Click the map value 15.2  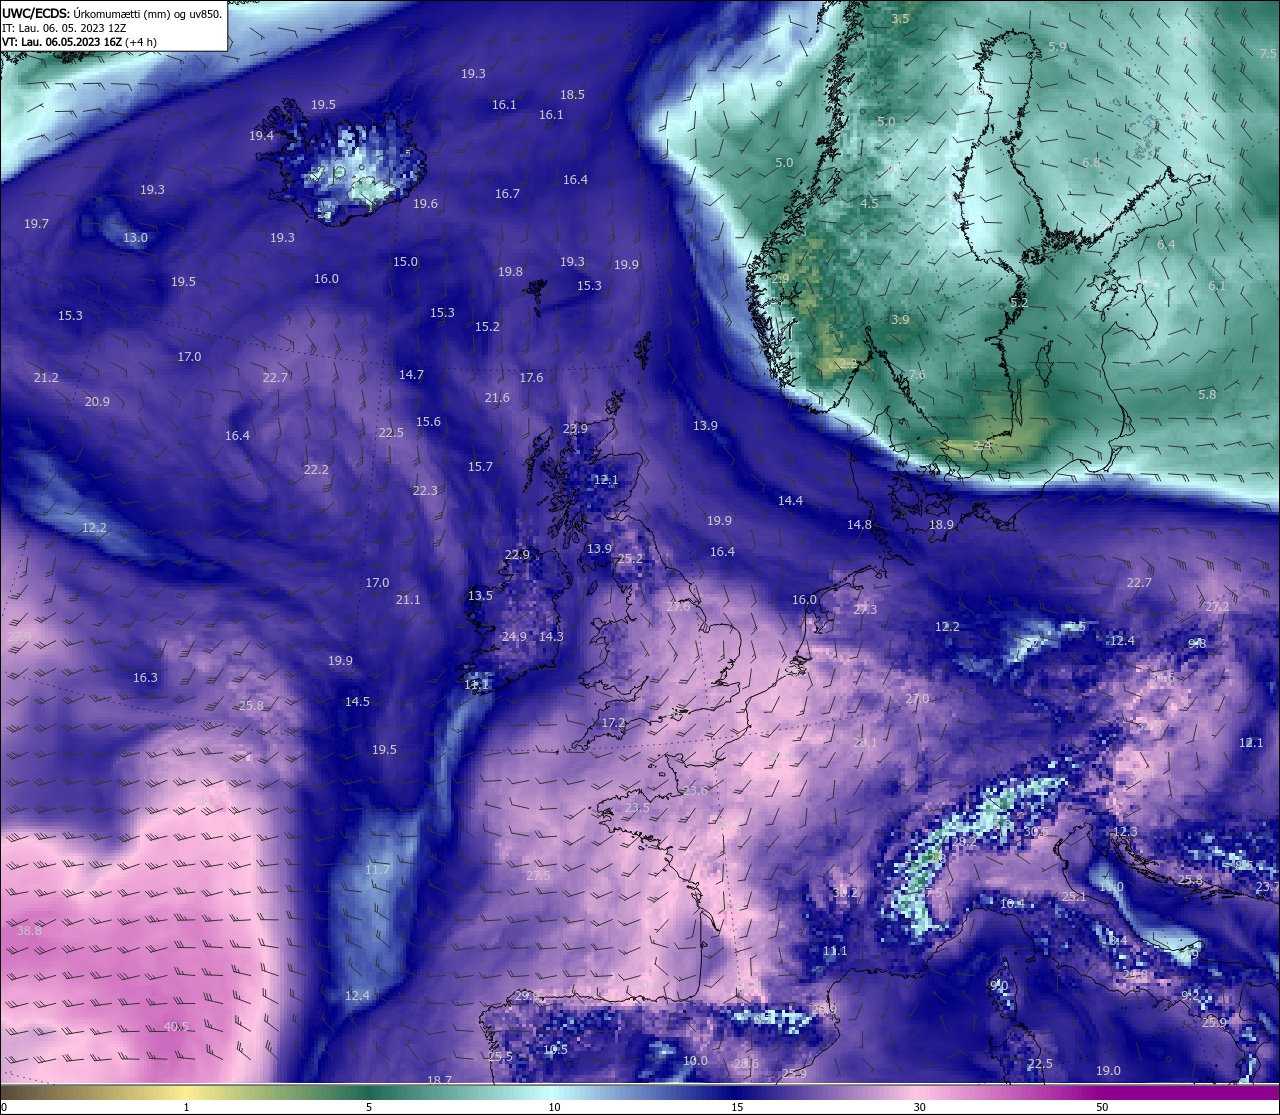coord(487,327)
